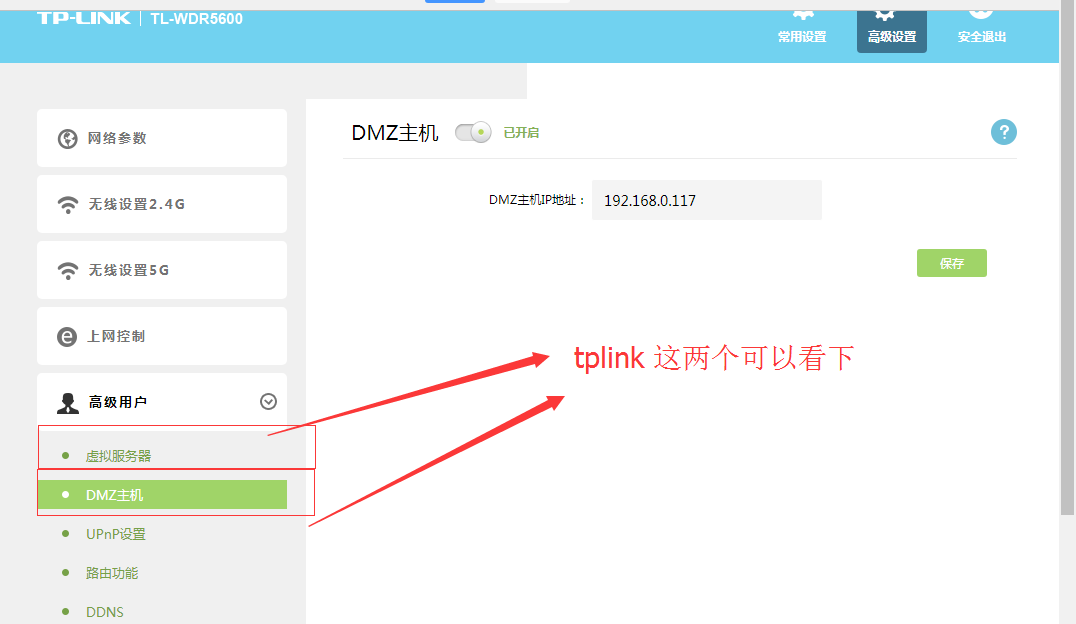The width and height of the screenshot is (1076, 624).
Task: Click the 'e' icon beside 上网控制
Action: pyautogui.click(x=67, y=337)
